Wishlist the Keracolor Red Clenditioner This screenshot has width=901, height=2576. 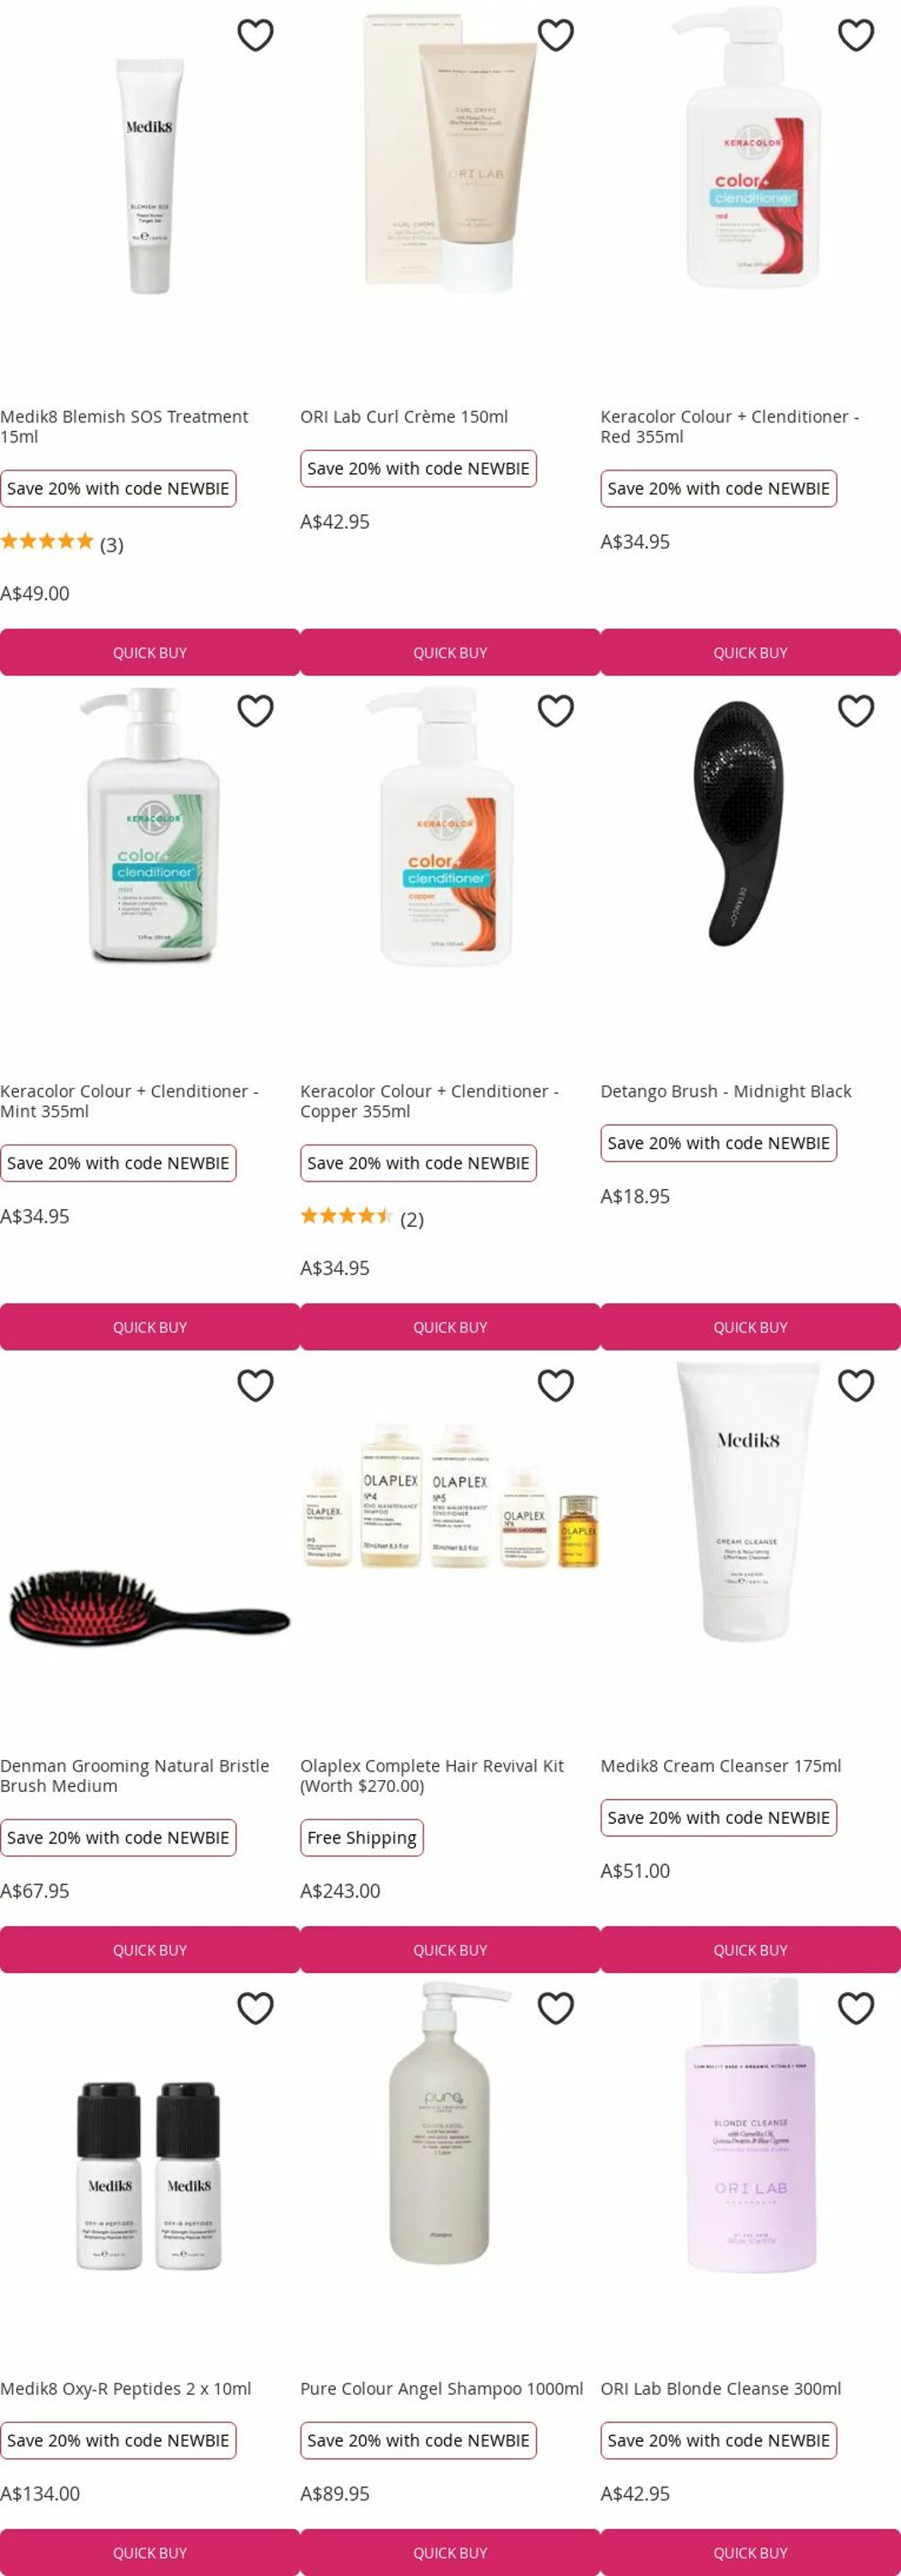pos(856,35)
